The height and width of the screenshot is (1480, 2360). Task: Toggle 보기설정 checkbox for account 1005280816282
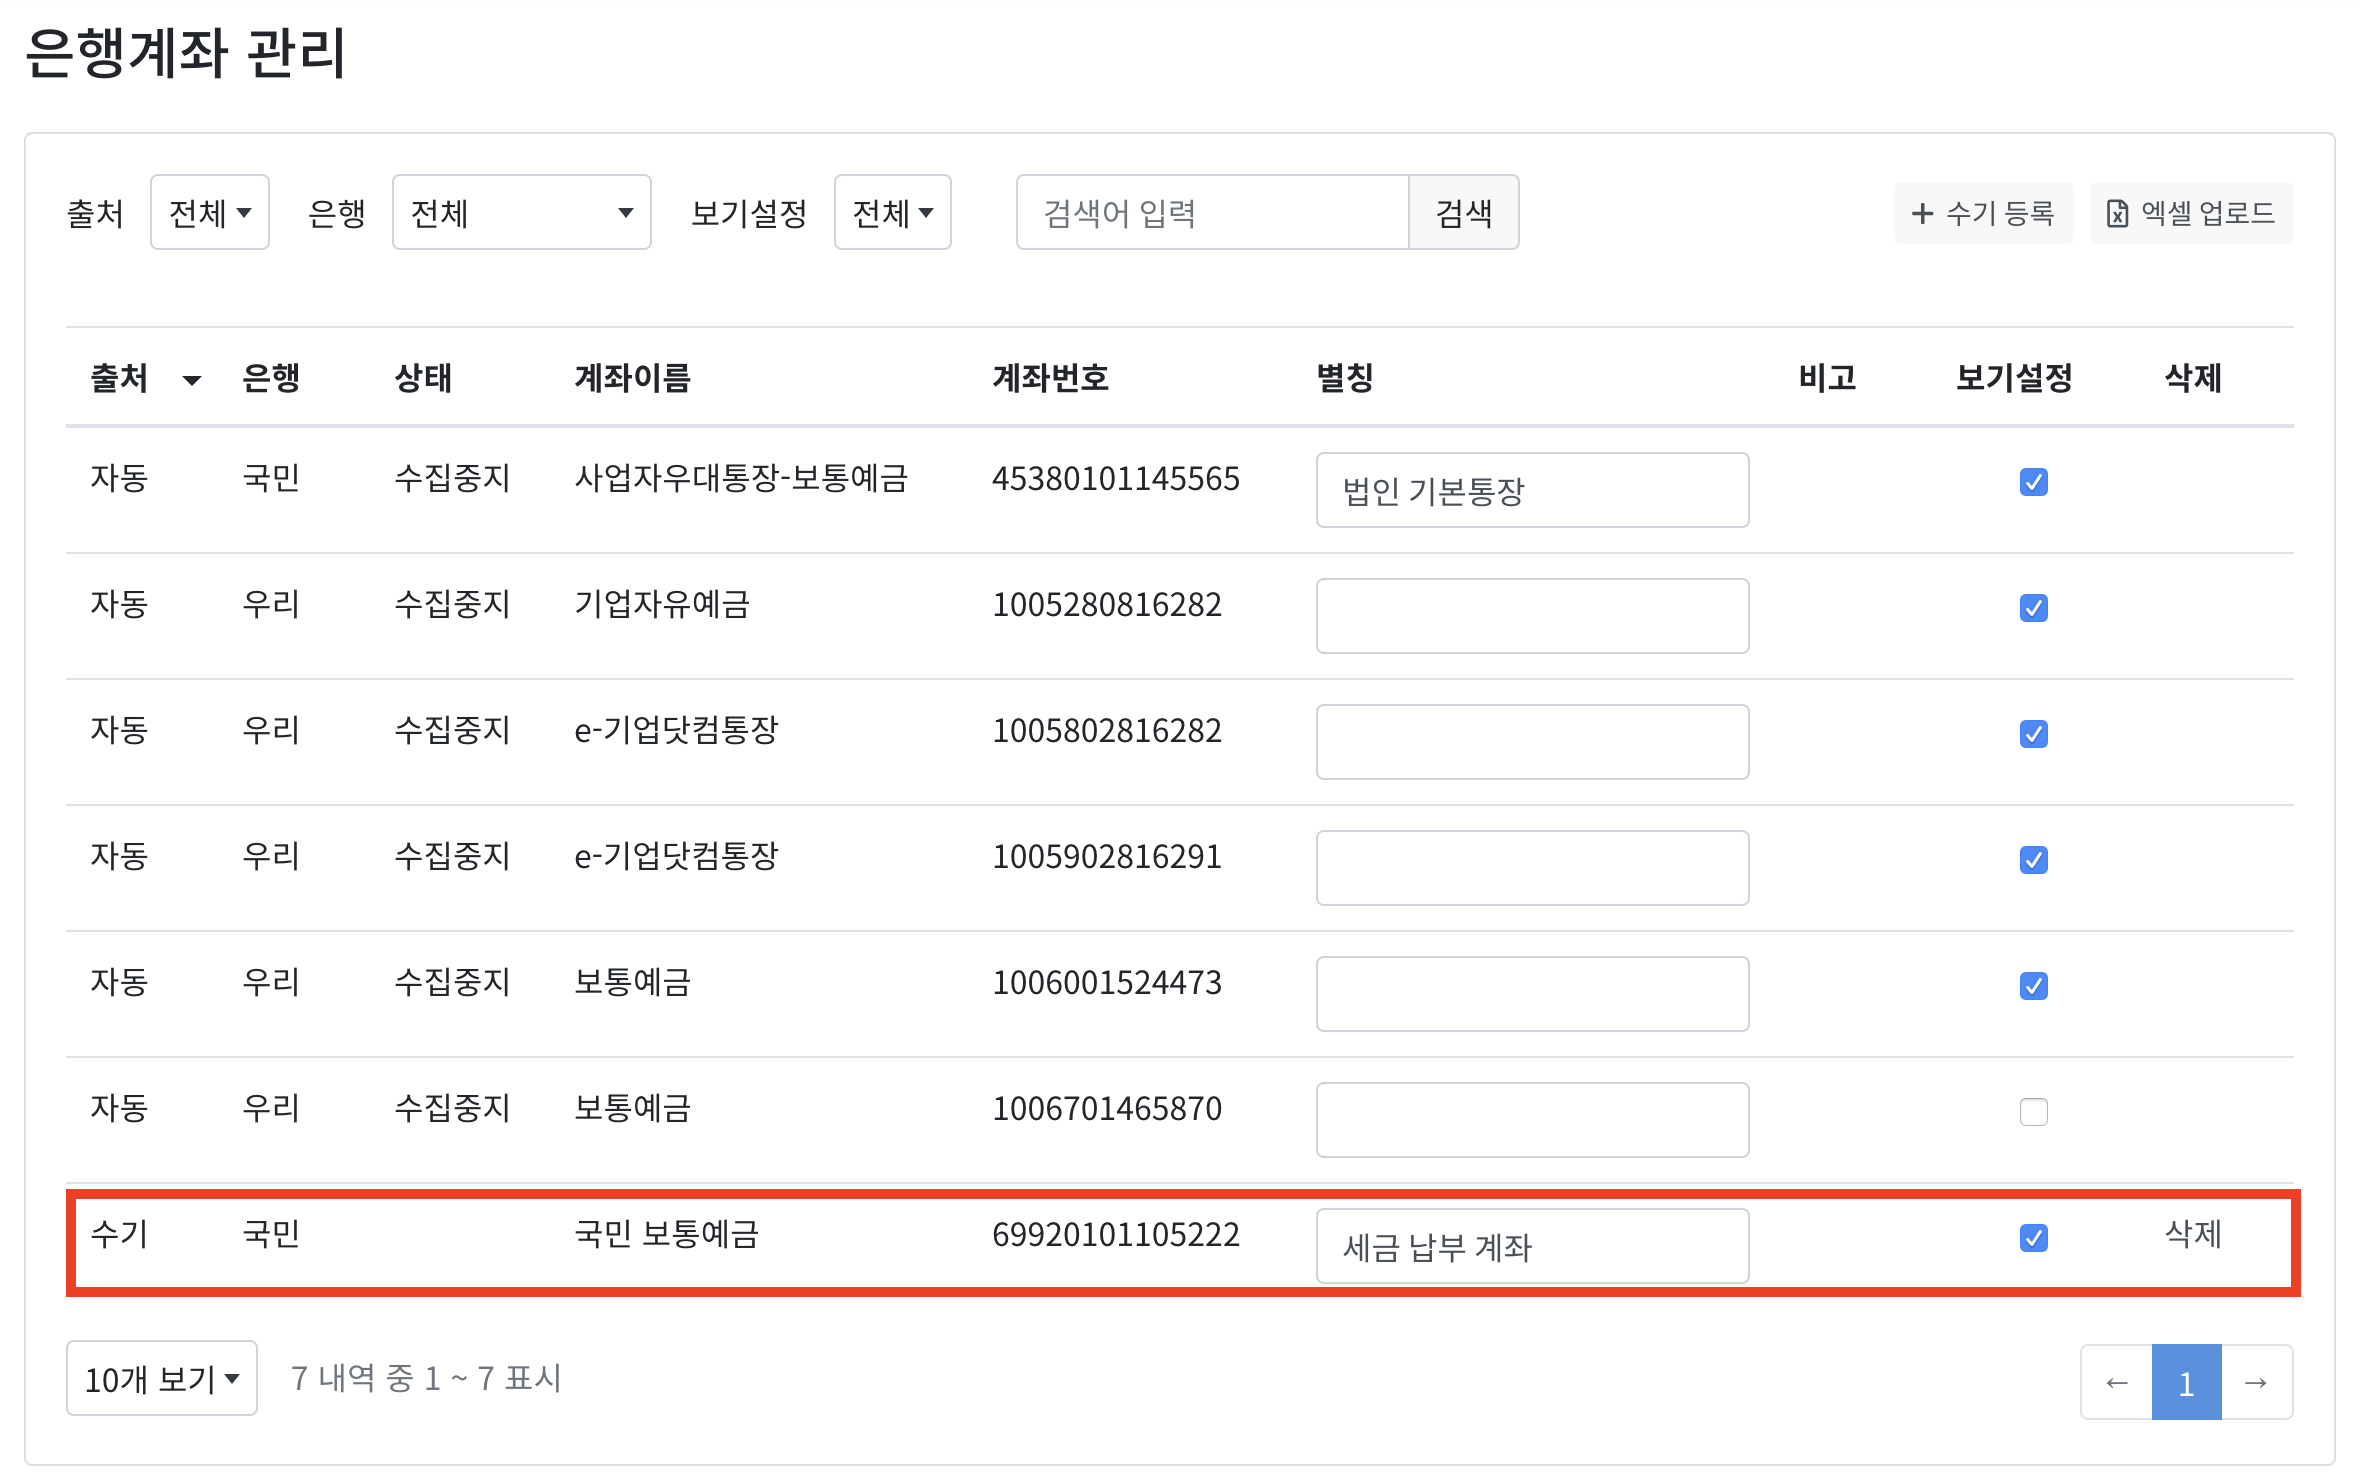click(x=2033, y=608)
